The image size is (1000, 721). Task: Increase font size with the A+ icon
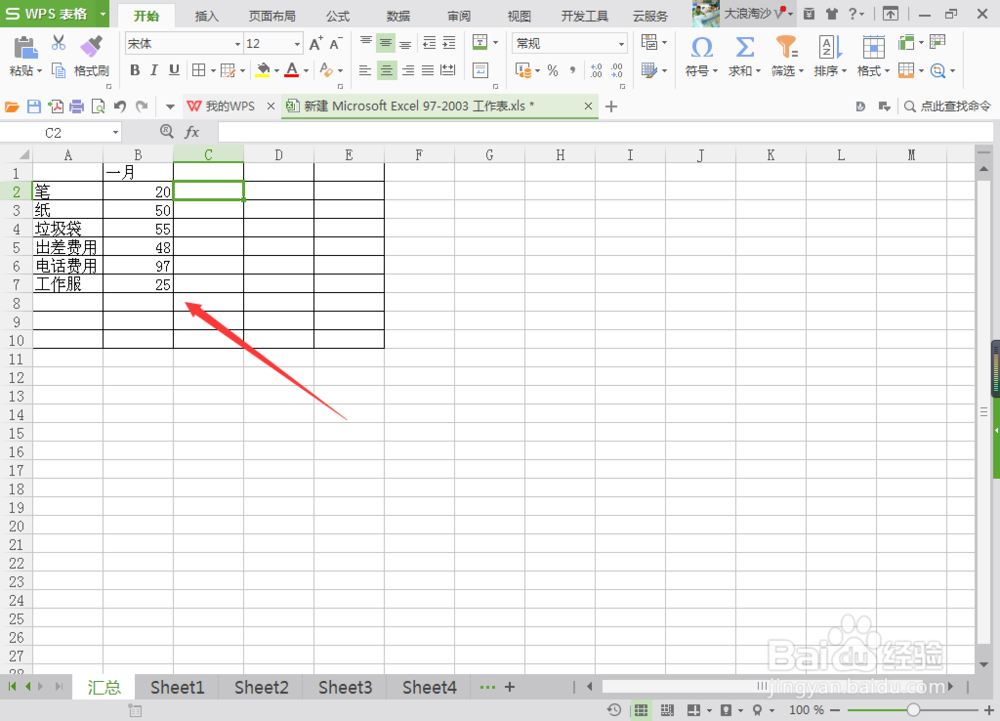(x=316, y=43)
